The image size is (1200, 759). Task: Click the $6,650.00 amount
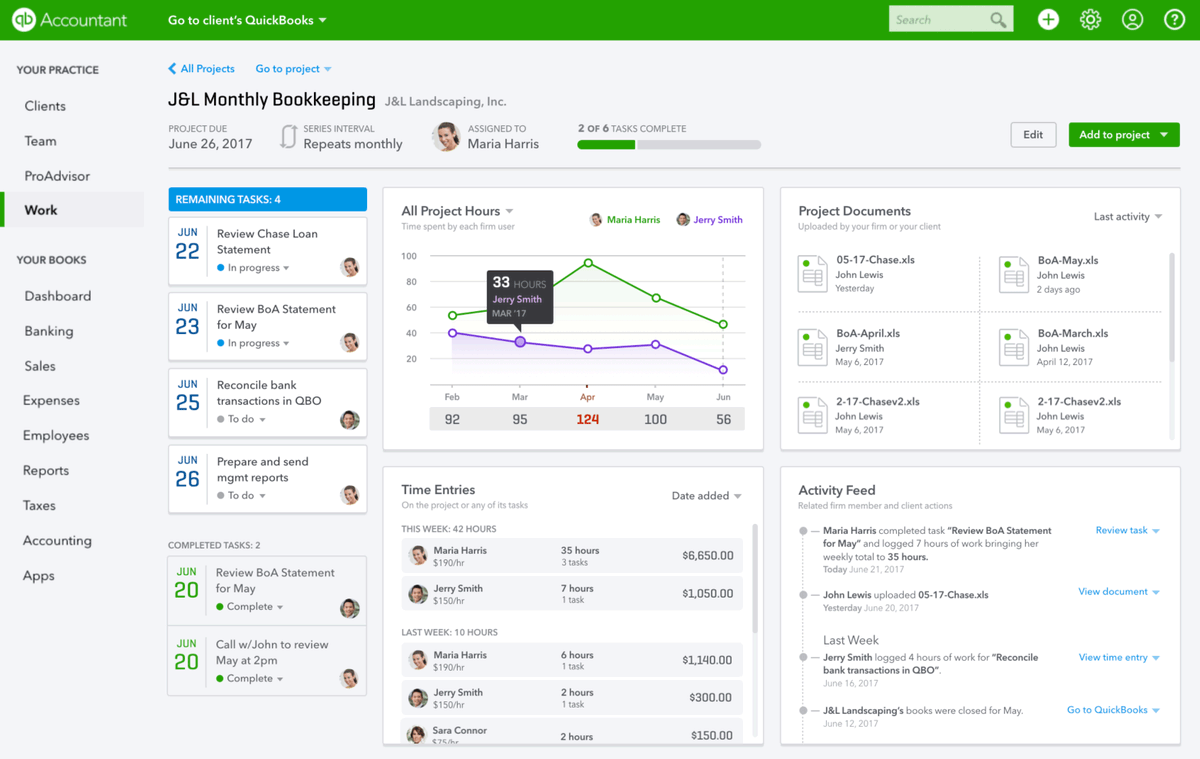(708, 556)
